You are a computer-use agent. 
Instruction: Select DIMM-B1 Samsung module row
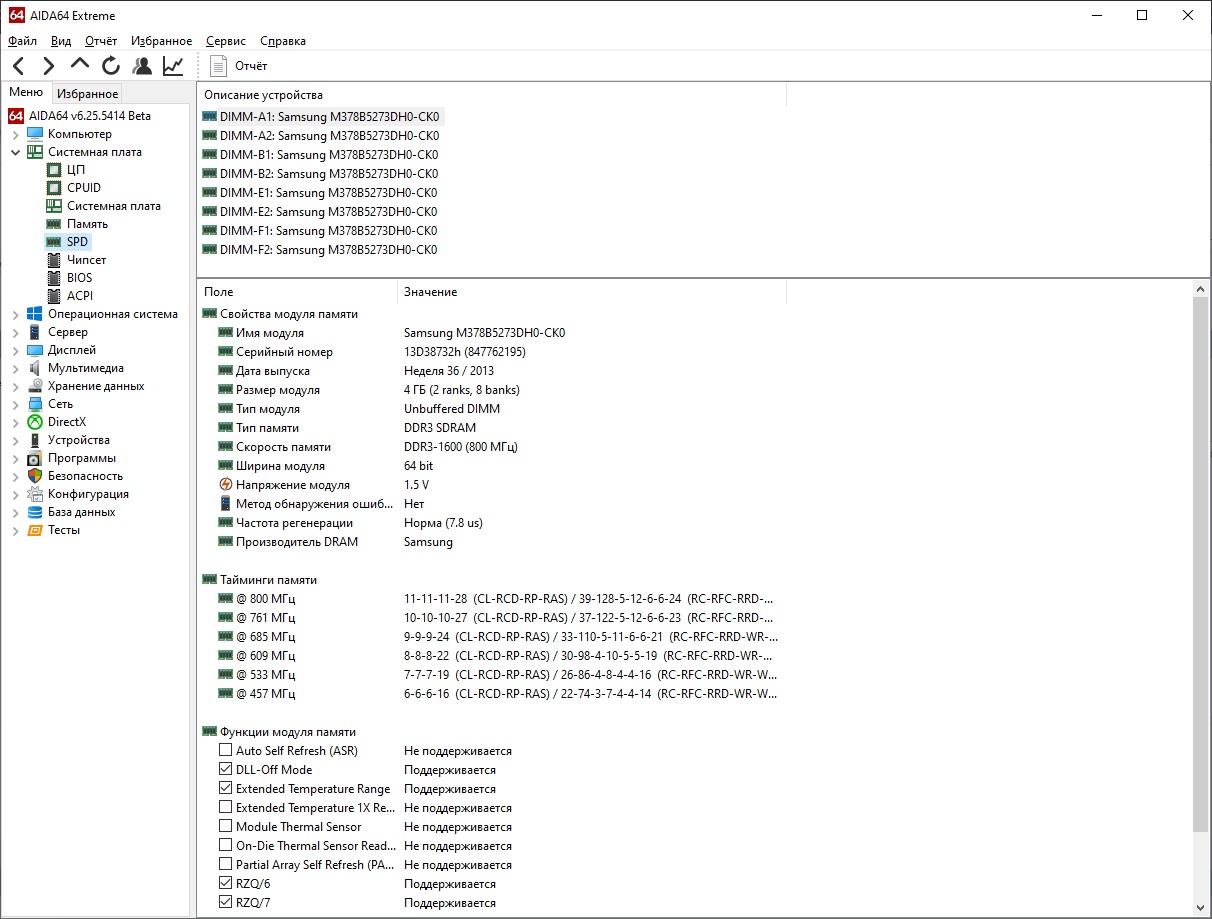(x=321, y=155)
